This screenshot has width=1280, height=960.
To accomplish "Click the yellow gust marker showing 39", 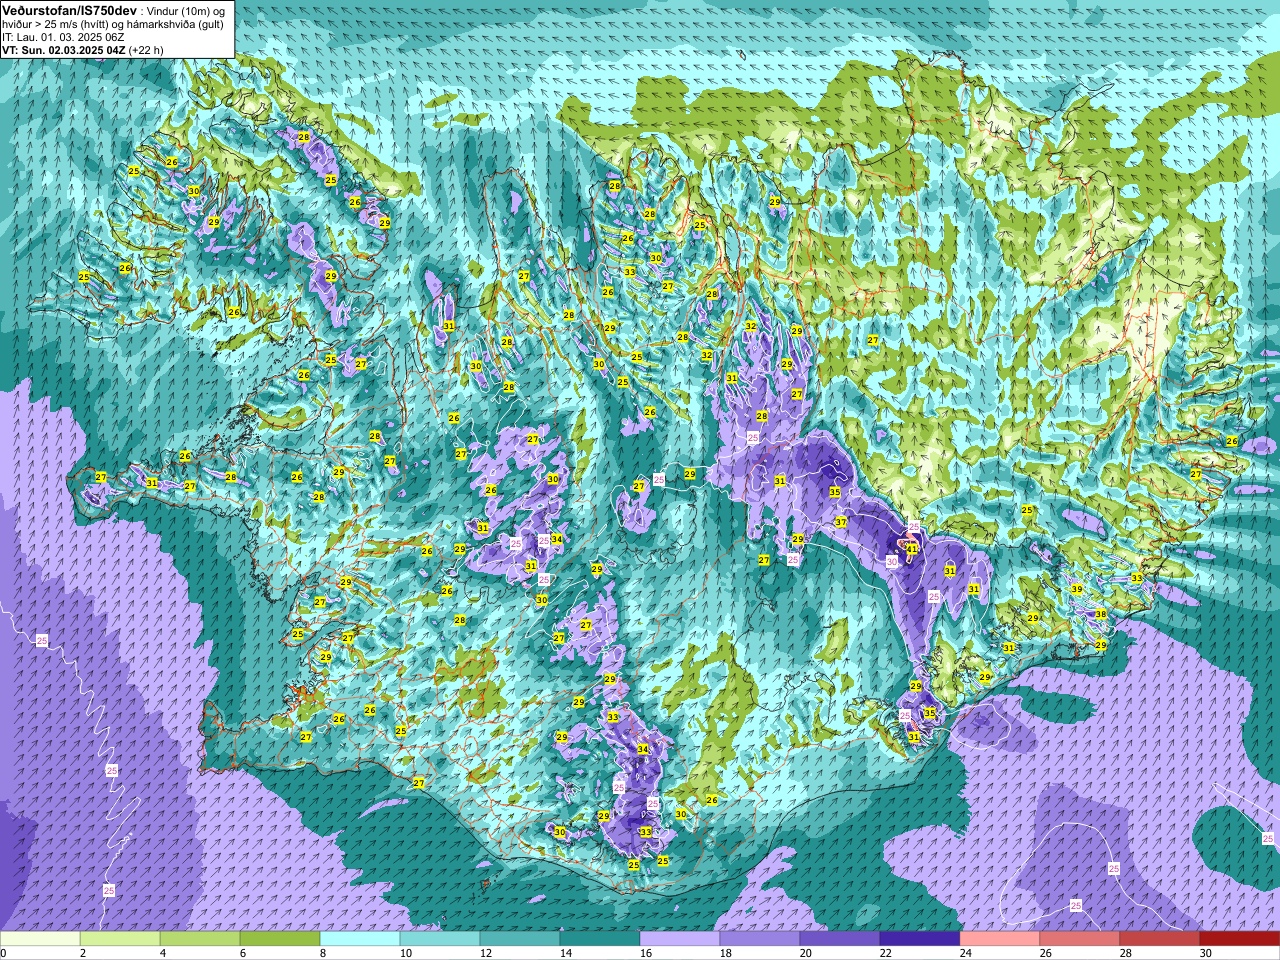I will coord(1077,590).
